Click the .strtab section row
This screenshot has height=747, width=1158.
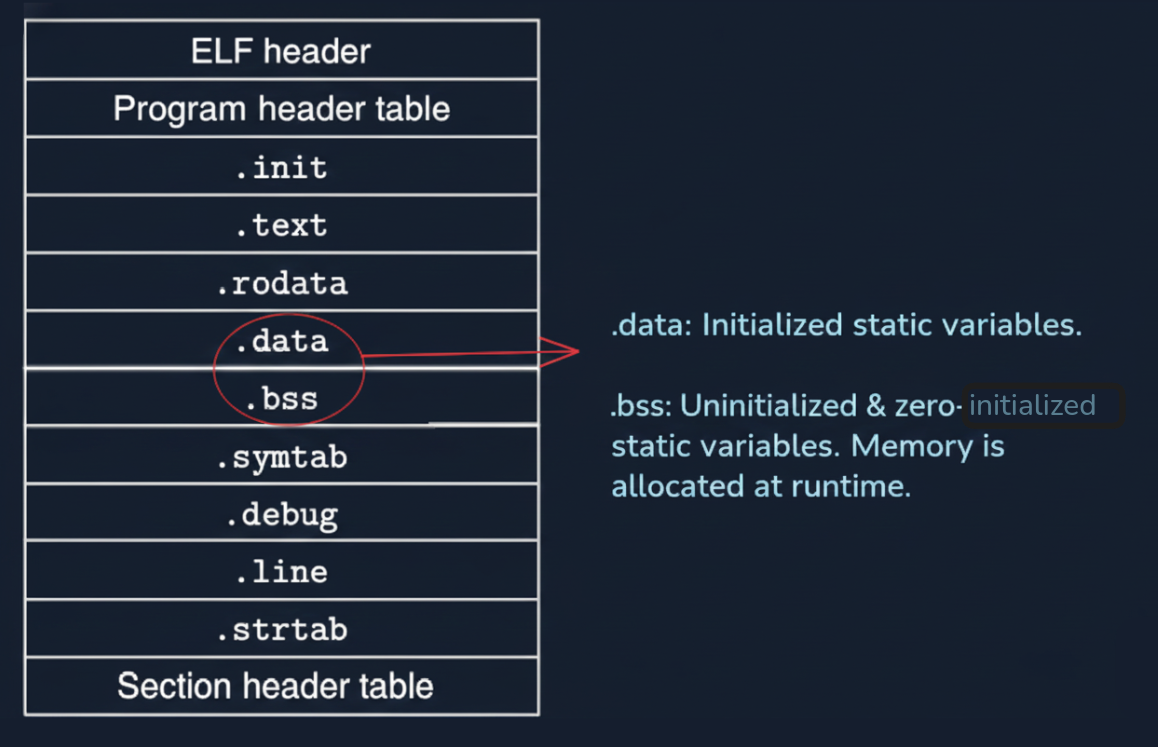coord(281,630)
